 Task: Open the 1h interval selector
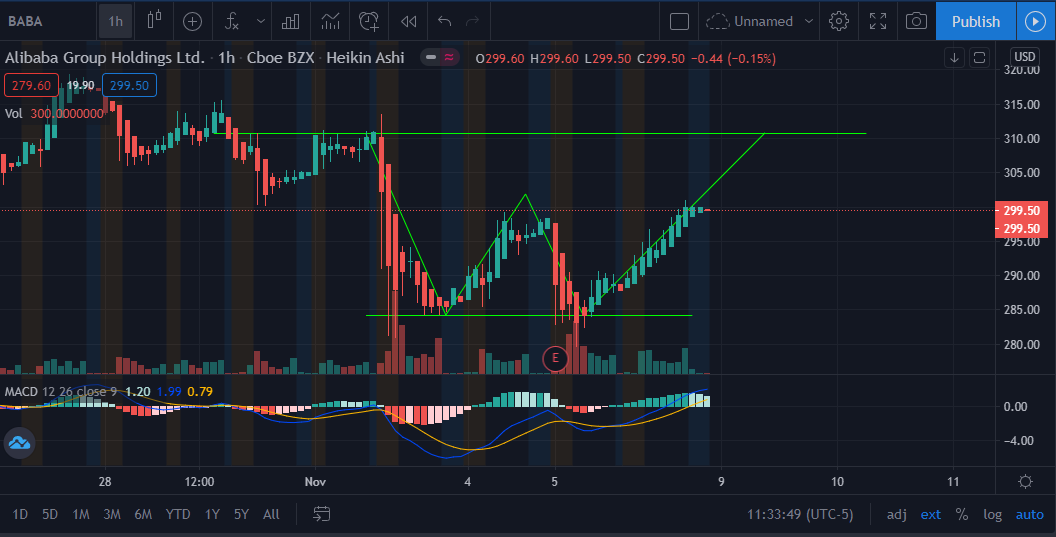(116, 21)
